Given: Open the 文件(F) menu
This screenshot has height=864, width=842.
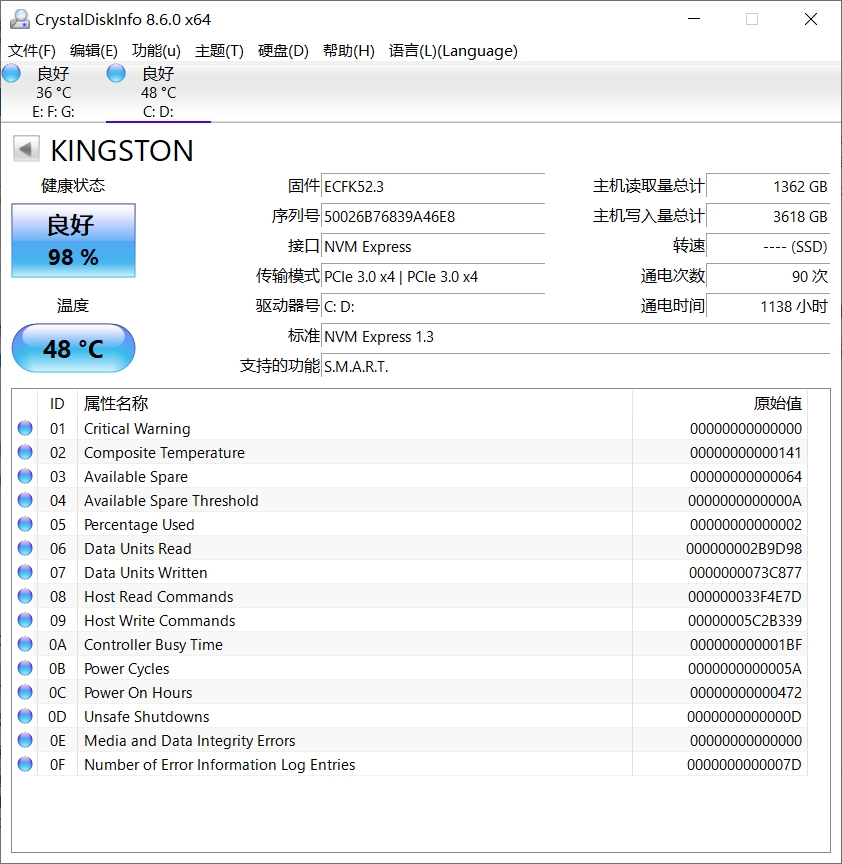Looking at the screenshot, I should tap(32, 51).
